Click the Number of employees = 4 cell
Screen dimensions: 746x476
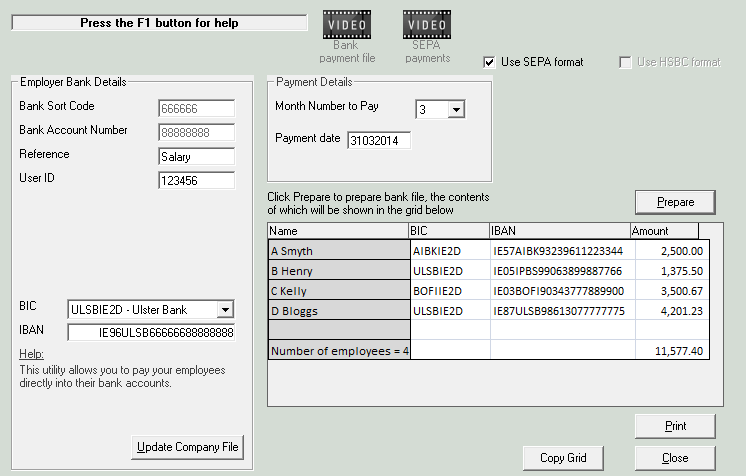click(339, 351)
